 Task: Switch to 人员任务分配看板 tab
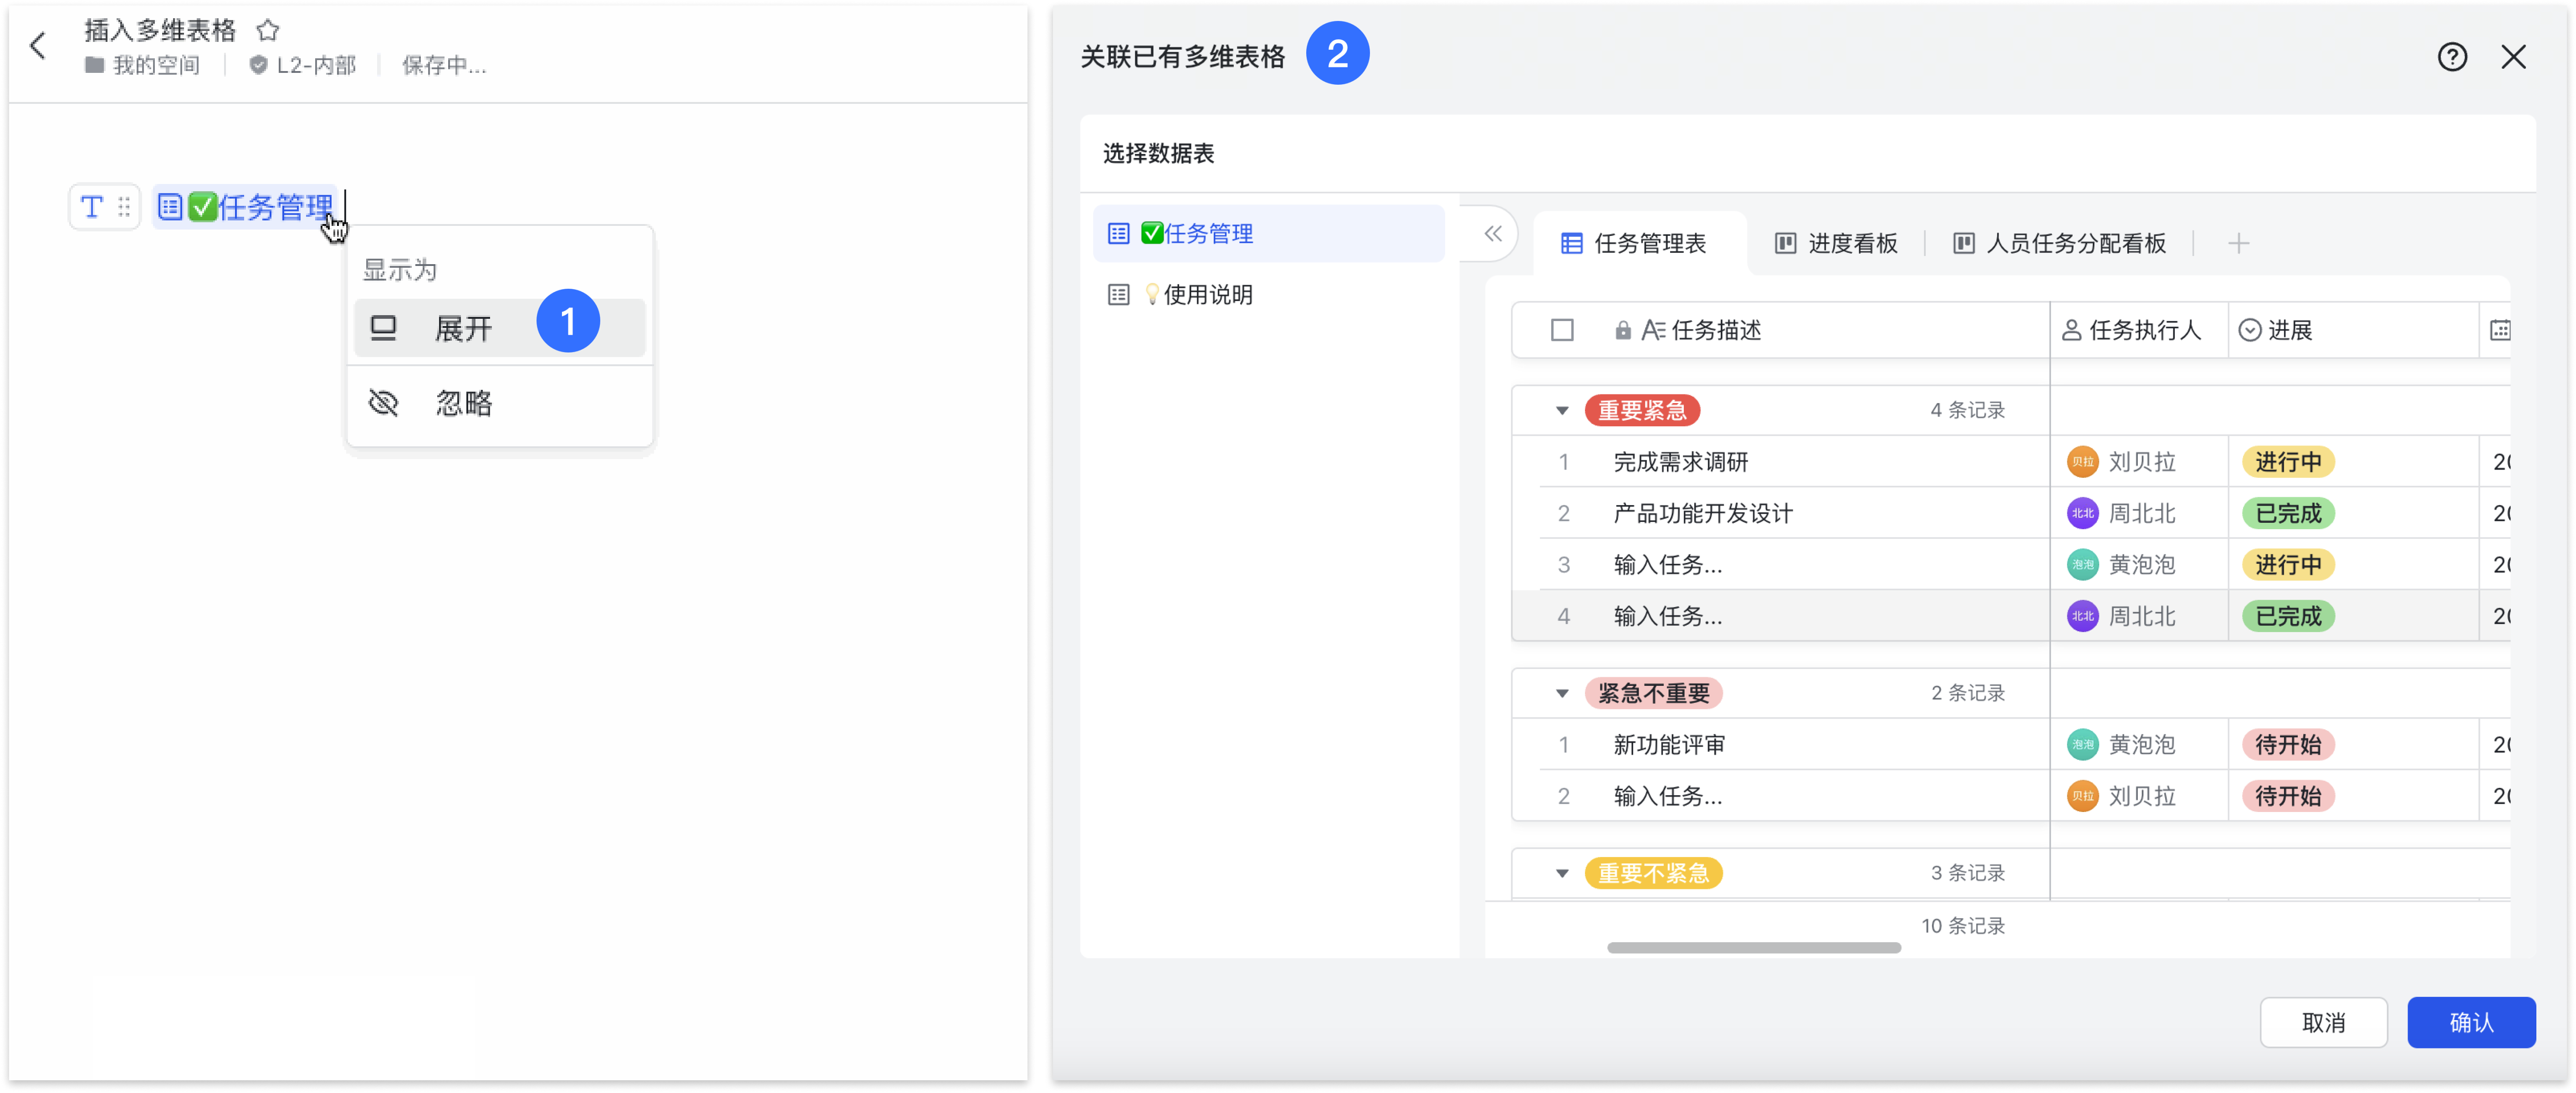(2060, 243)
